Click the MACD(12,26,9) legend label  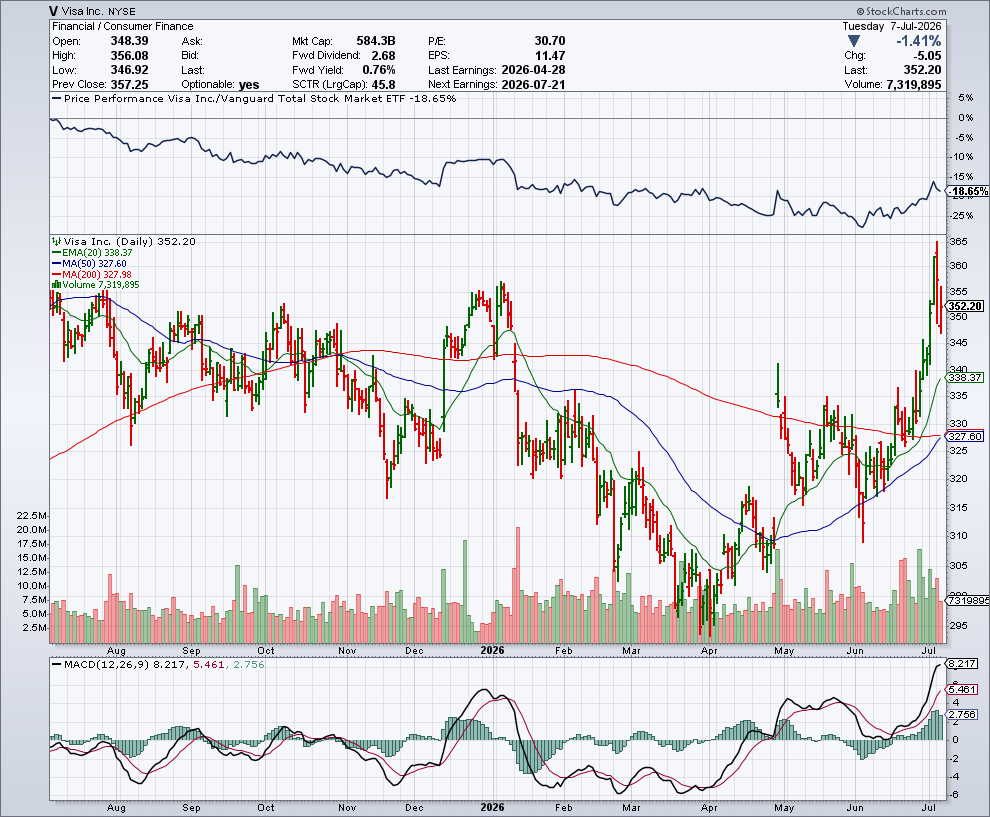tap(107, 665)
